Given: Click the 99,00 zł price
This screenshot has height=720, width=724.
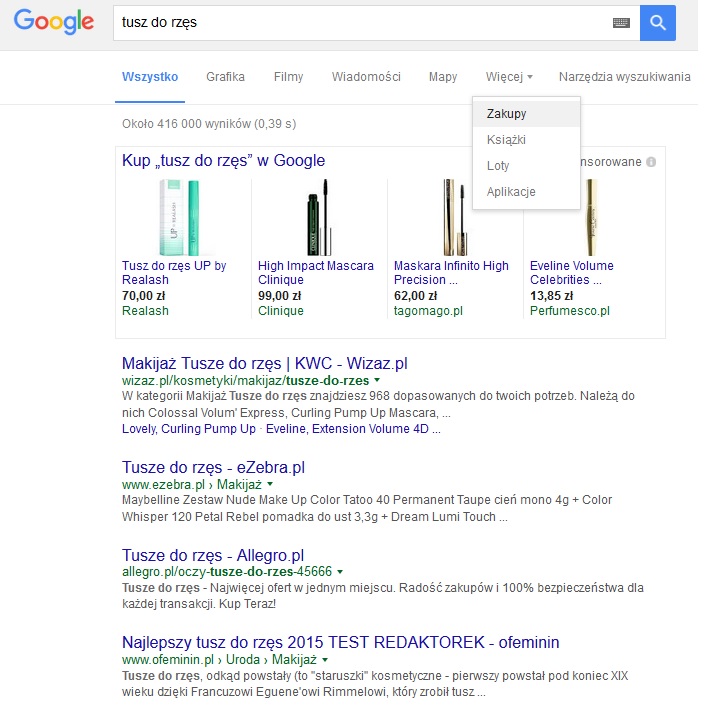Looking at the screenshot, I should [x=279, y=296].
